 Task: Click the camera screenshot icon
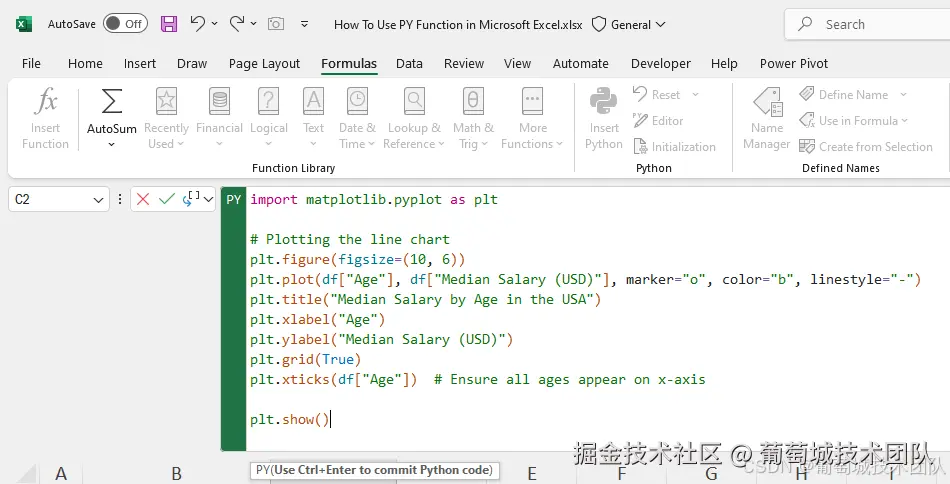point(276,24)
